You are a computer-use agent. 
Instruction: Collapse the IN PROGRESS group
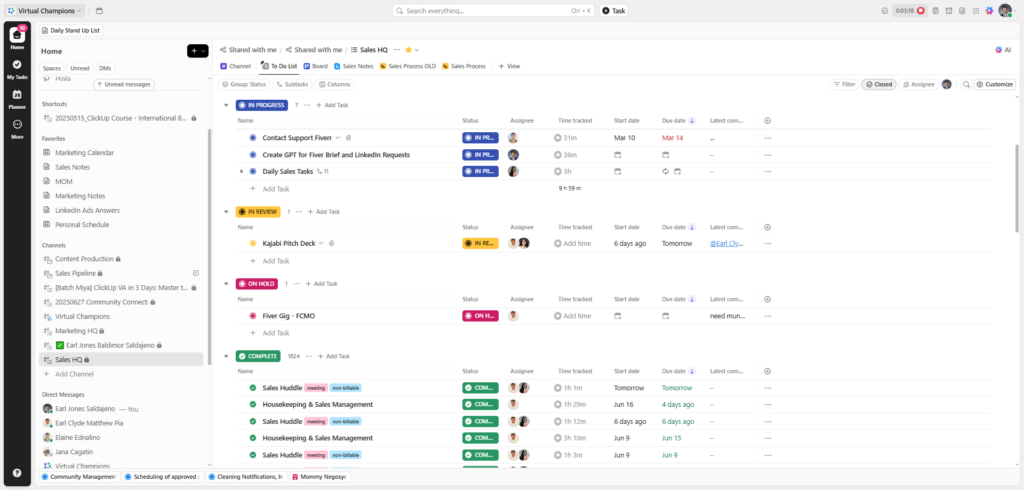pyautogui.click(x=227, y=105)
